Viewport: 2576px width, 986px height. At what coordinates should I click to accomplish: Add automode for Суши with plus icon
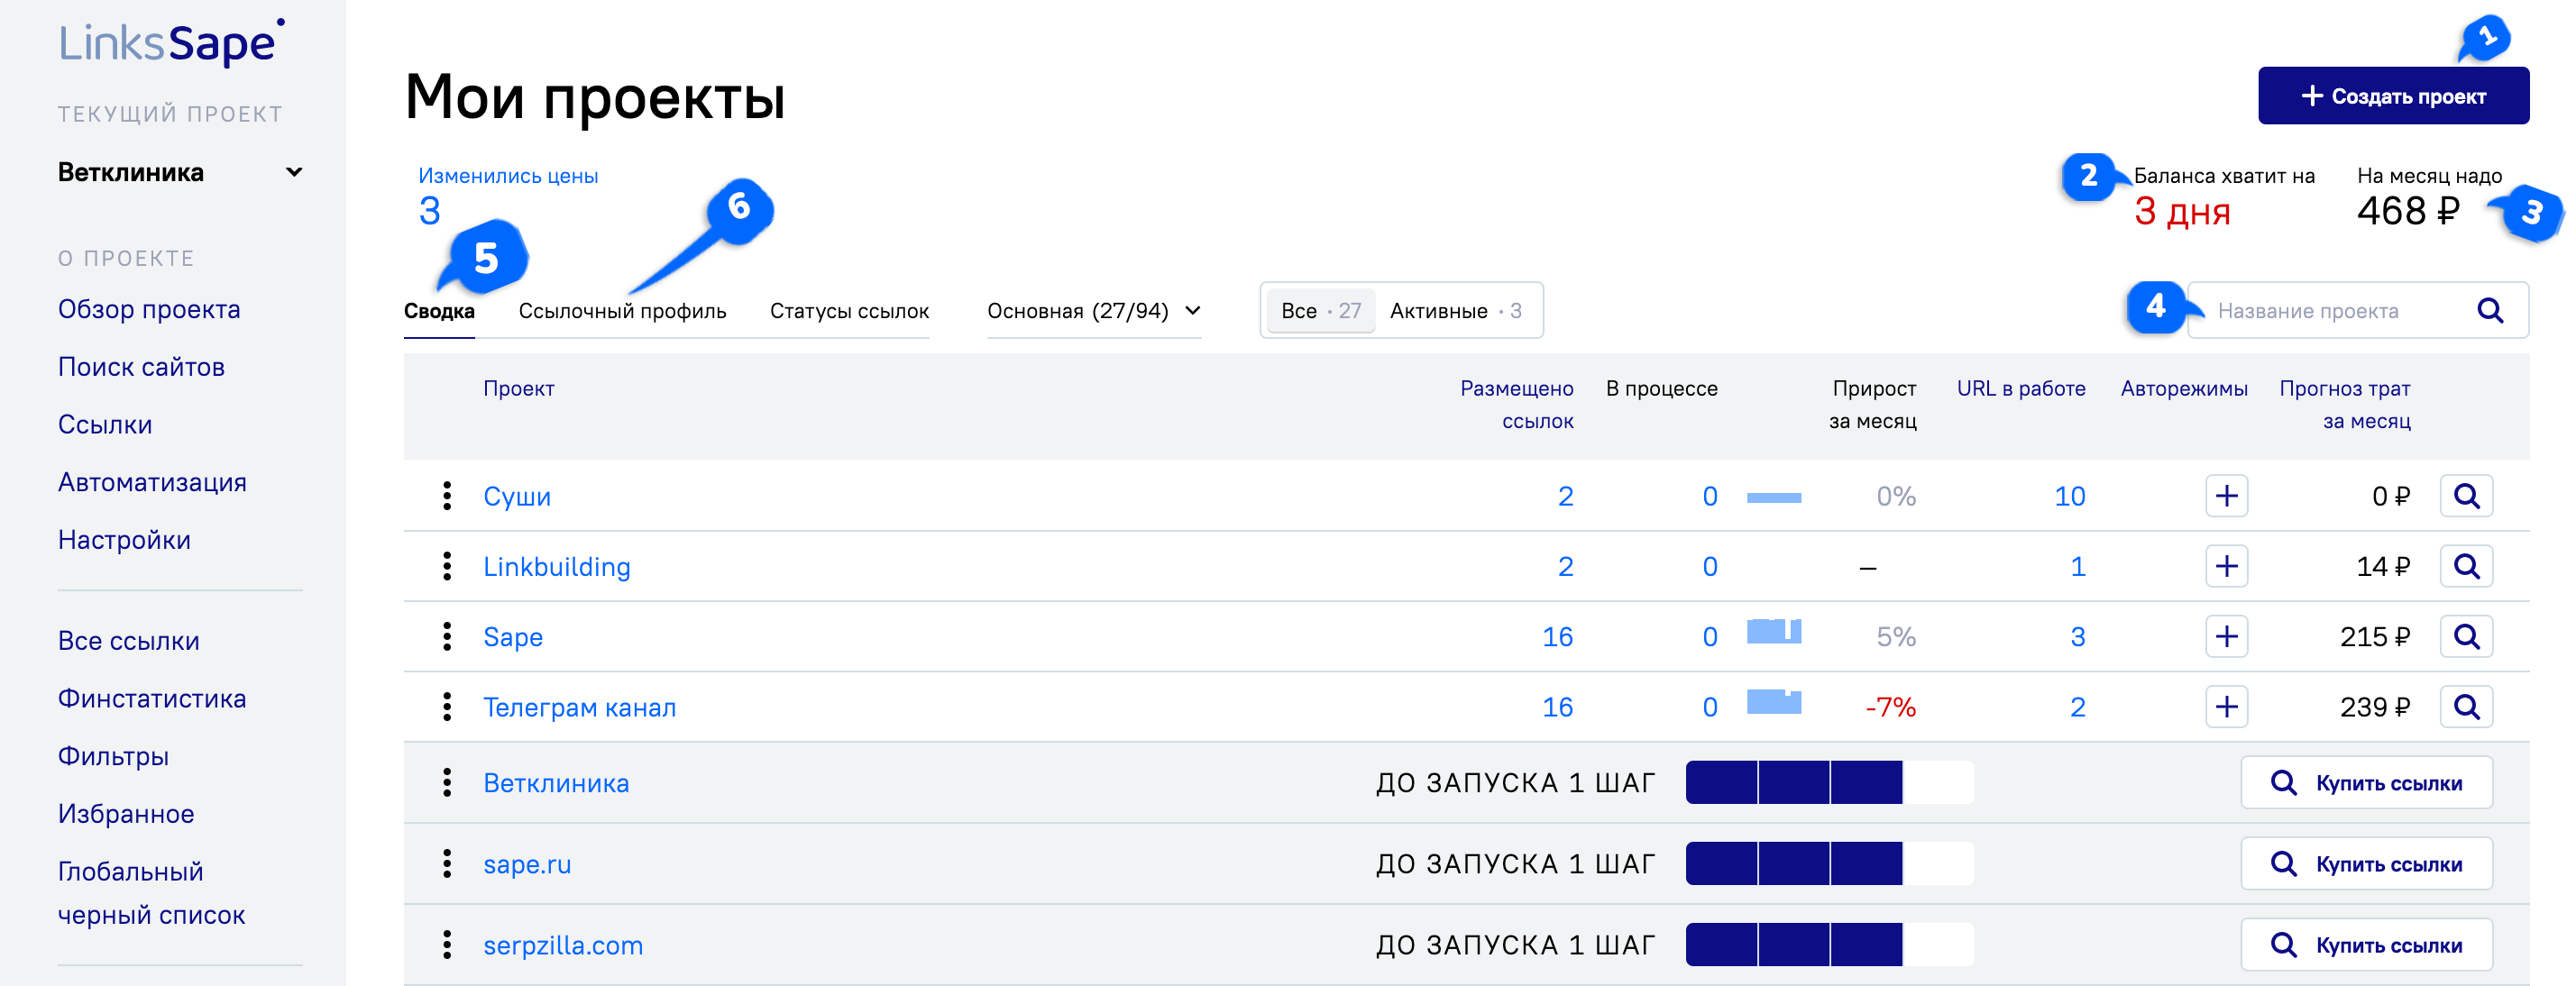click(x=2226, y=496)
